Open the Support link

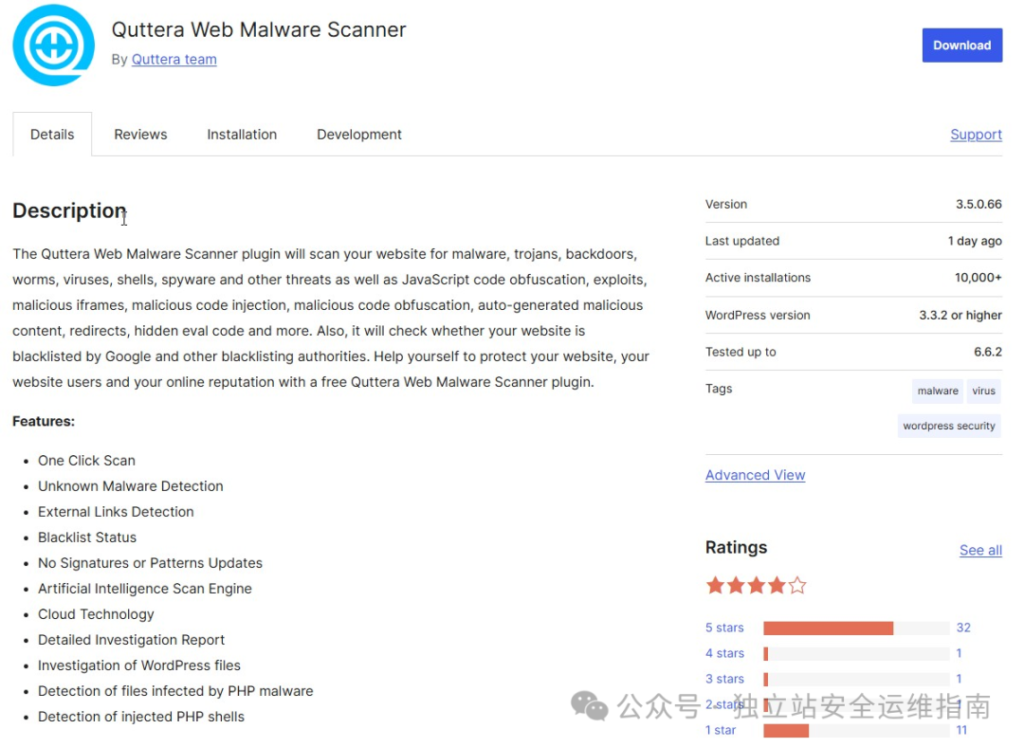(976, 135)
